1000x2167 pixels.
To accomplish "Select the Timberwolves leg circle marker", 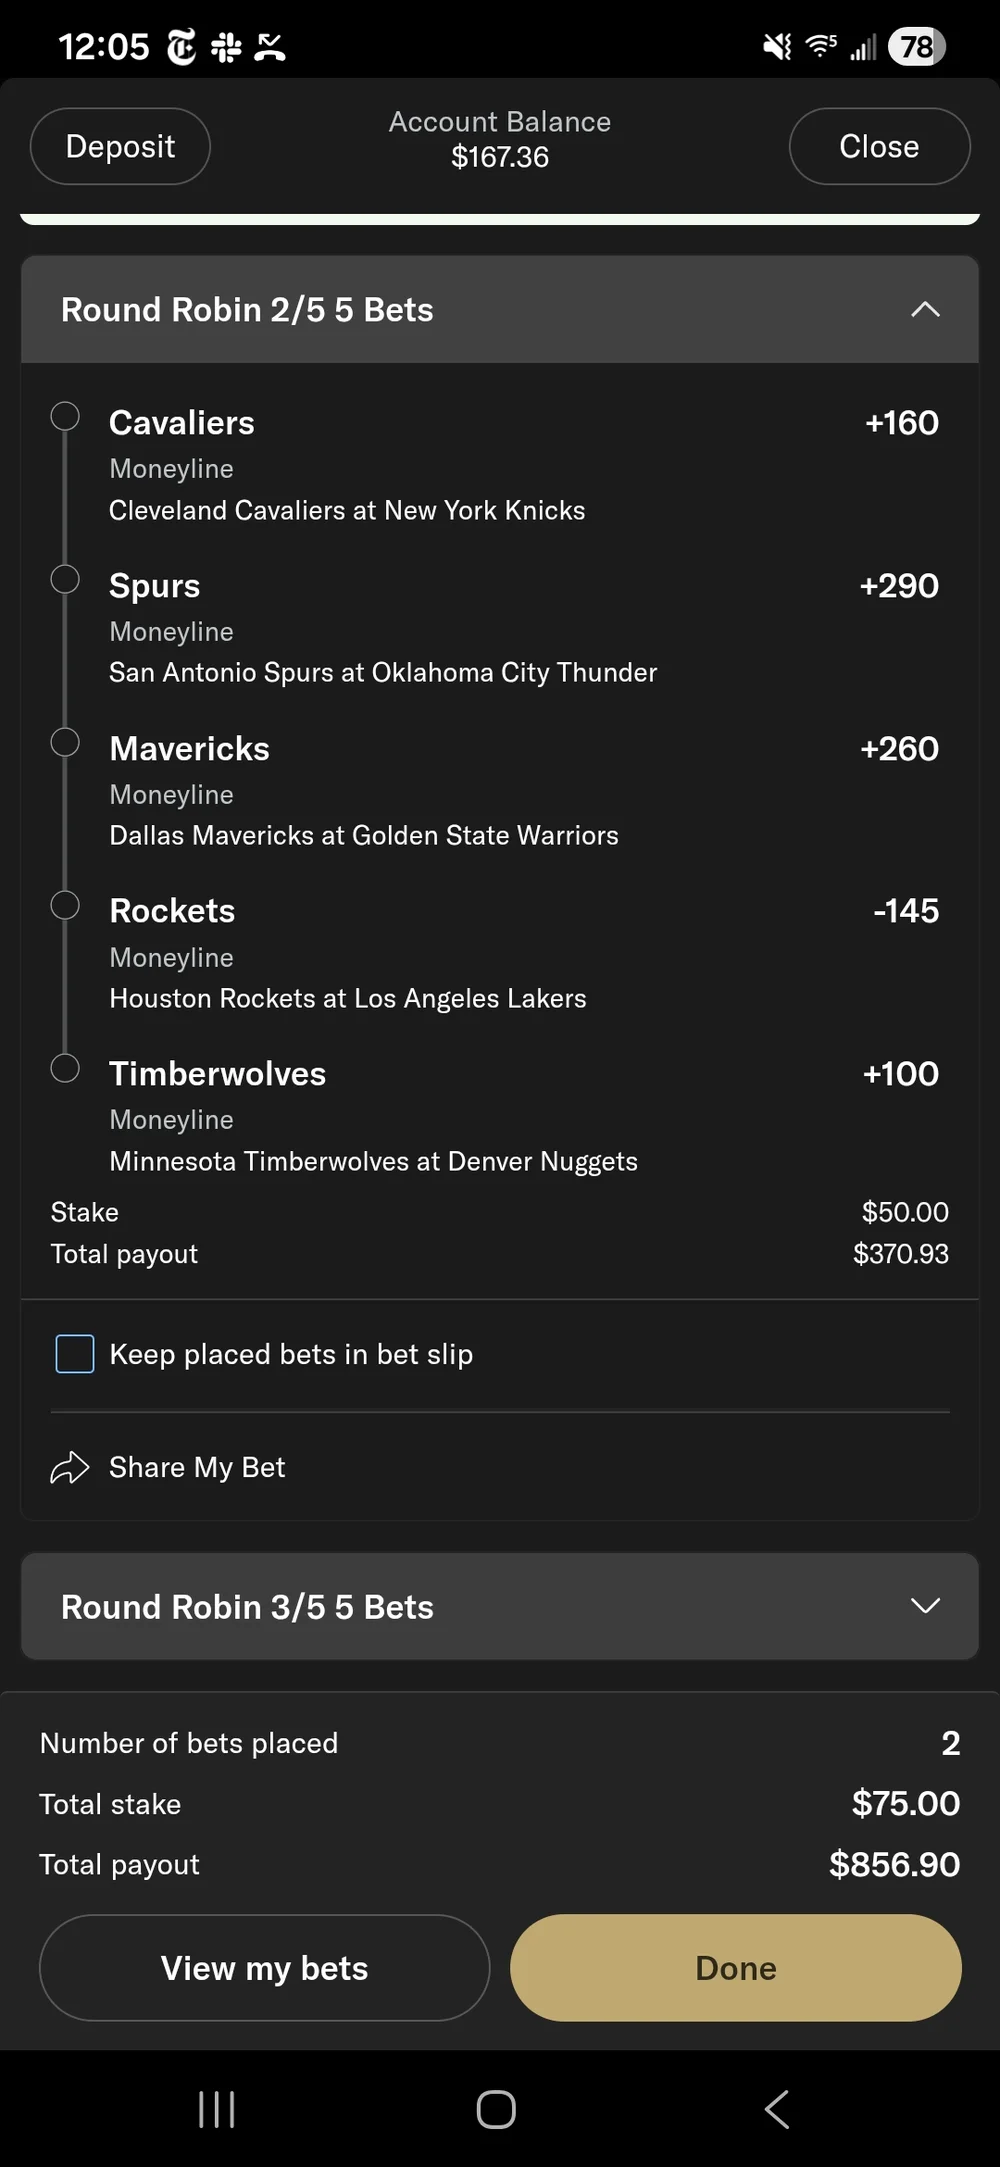I will pos(65,1068).
